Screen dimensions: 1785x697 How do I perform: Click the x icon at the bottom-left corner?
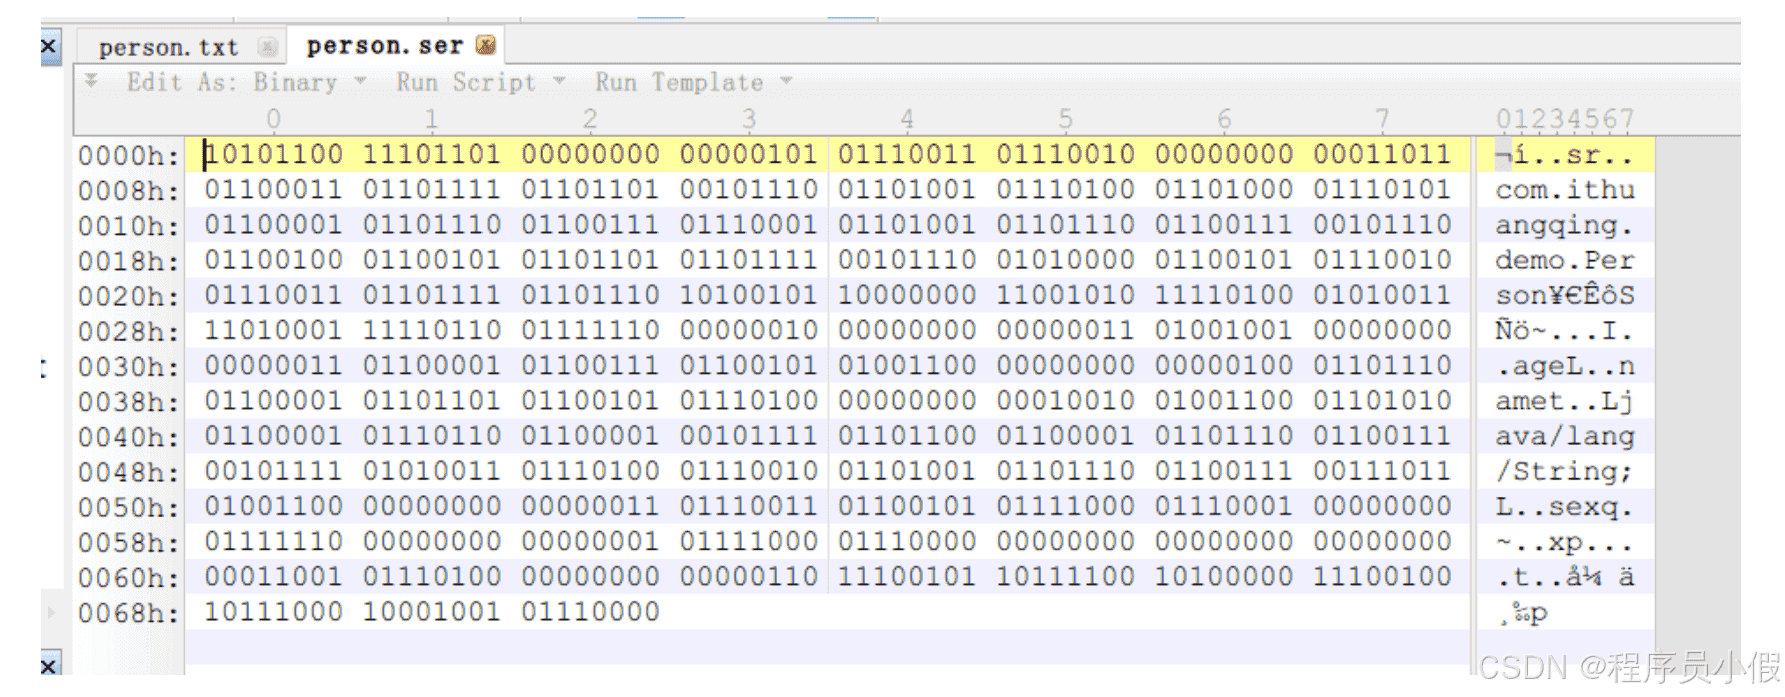[x=48, y=665]
